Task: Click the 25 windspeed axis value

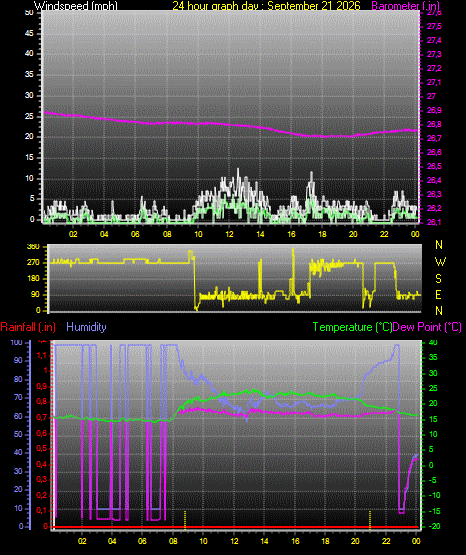Action: [x=29, y=116]
